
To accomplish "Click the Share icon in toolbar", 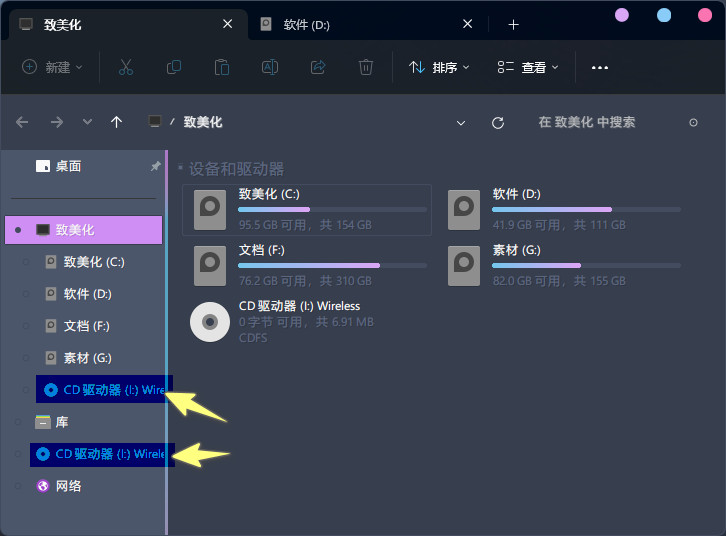I will [318, 67].
